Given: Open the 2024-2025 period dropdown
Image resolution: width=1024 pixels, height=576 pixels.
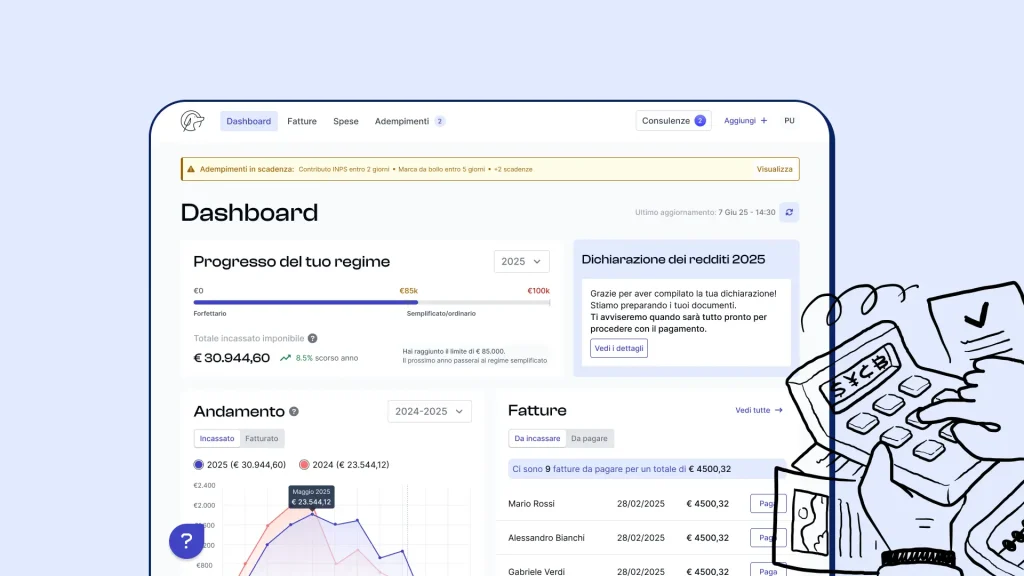Looking at the screenshot, I should [429, 411].
